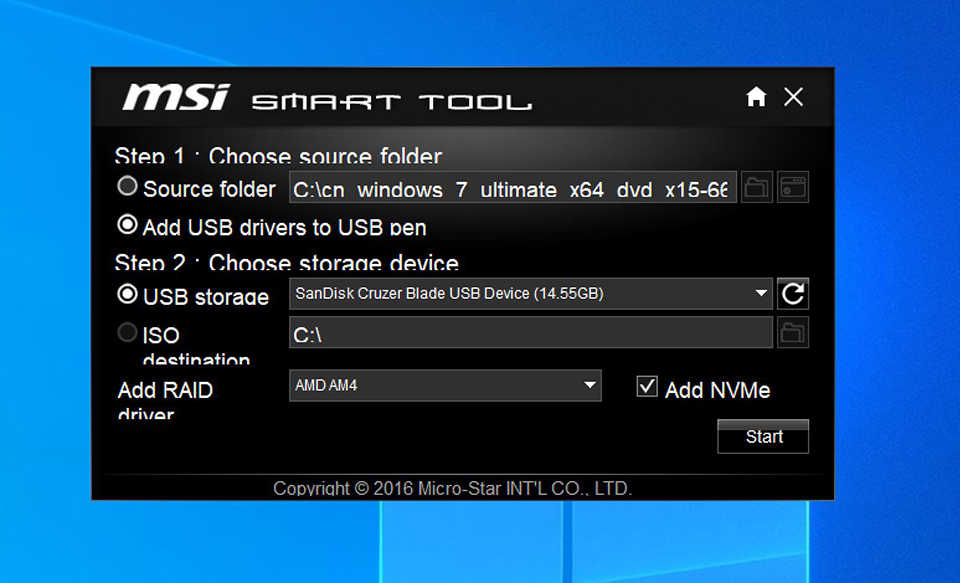The width and height of the screenshot is (960, 583).
Task: Click the Copyright 2016 Micro-Star text
Action: tap(452, 488)
